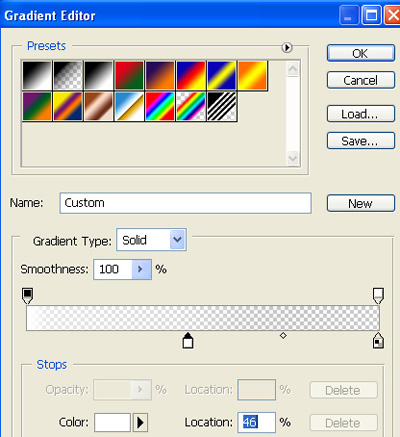Pick the orange-yellow-orange gradient preset
Viewport: 400px width, 437px height.
pos(252,75)
